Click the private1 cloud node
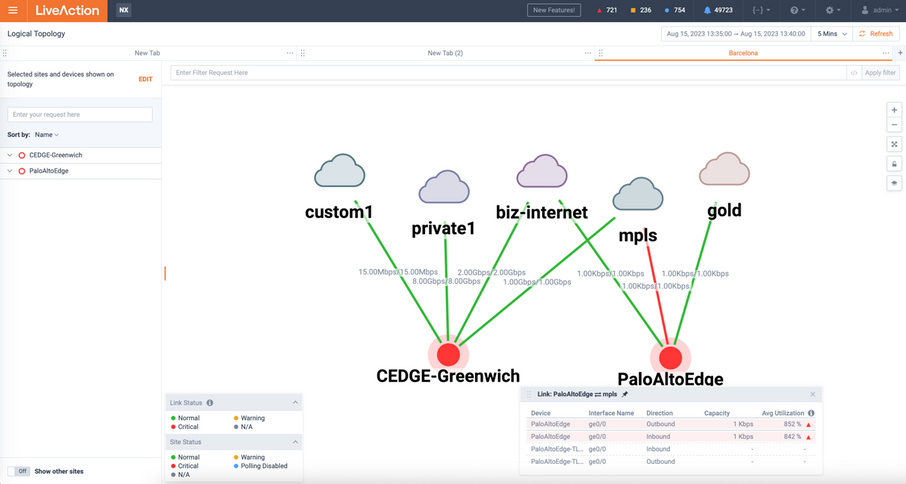Screen dimensions: 906x484 [444, 187]
